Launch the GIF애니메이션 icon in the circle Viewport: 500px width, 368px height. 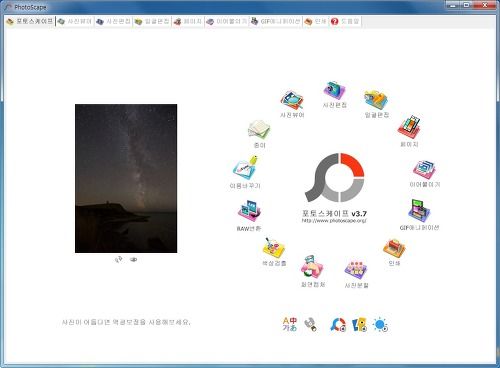(x=419, y=210)
